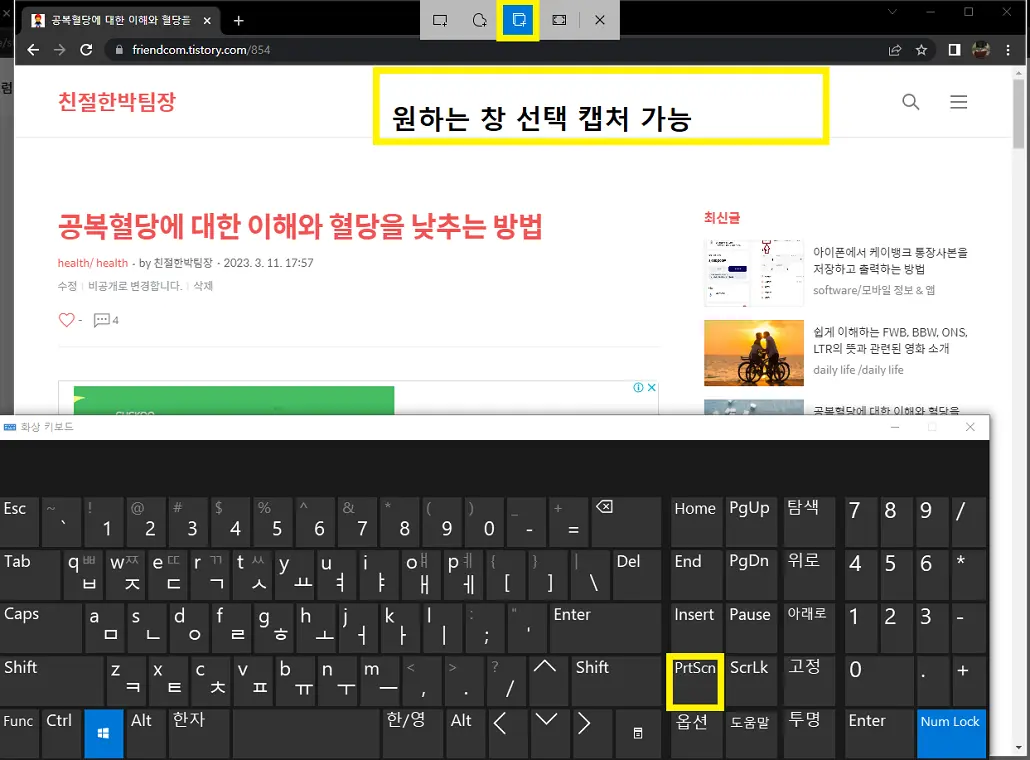Image resolution: width=1030 pixels, height=760 pixels.
Task: Open the health/health category link
Action: [x=93, y=262]
